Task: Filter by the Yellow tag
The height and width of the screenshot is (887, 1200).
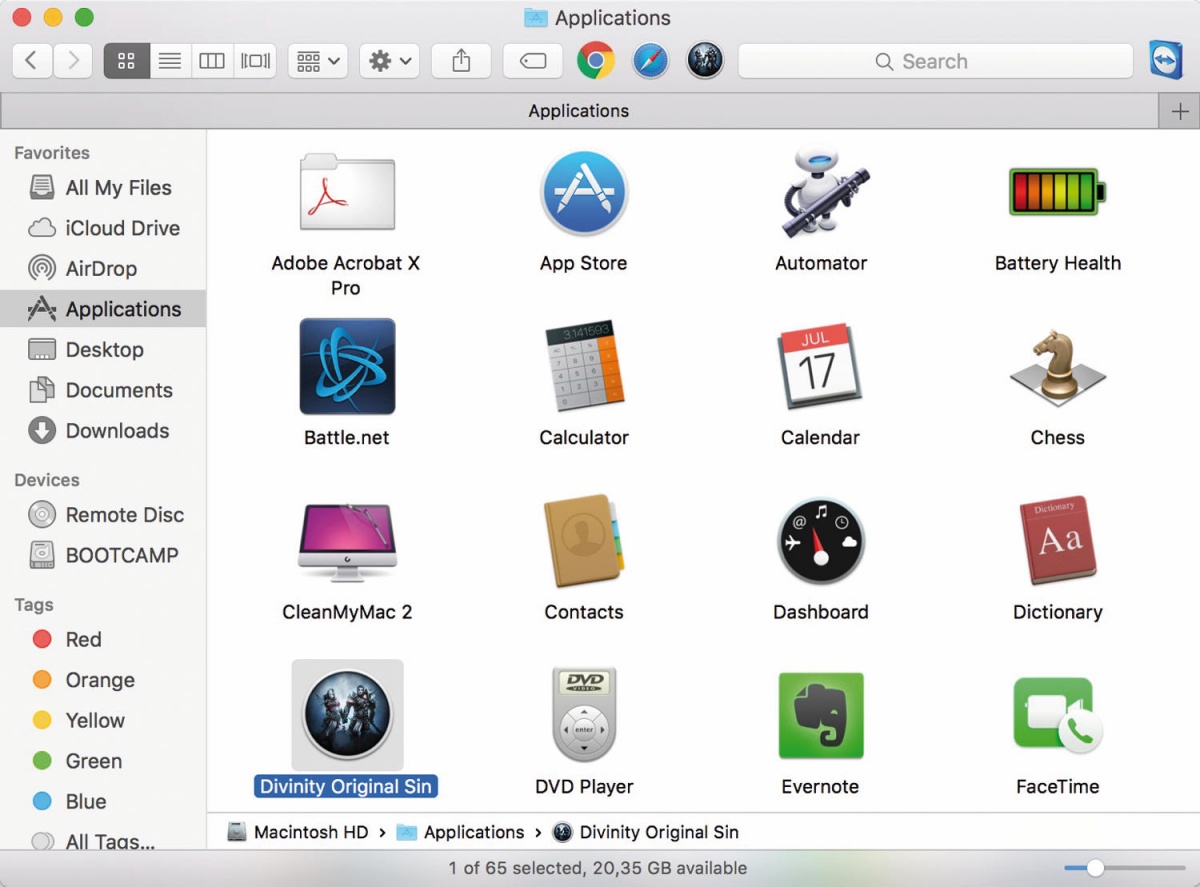Action: pyautogui.click(x=103, y=720)
